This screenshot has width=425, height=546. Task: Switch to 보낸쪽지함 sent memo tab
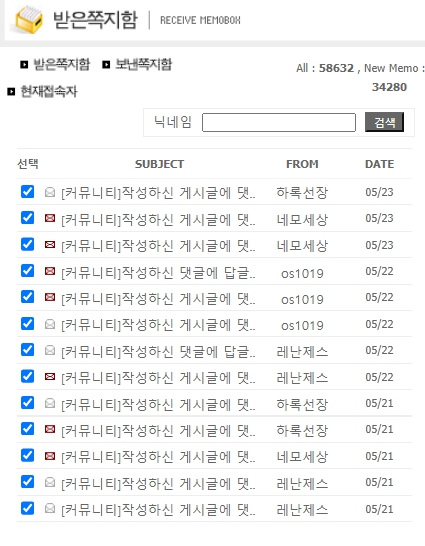tap(143, 64)
